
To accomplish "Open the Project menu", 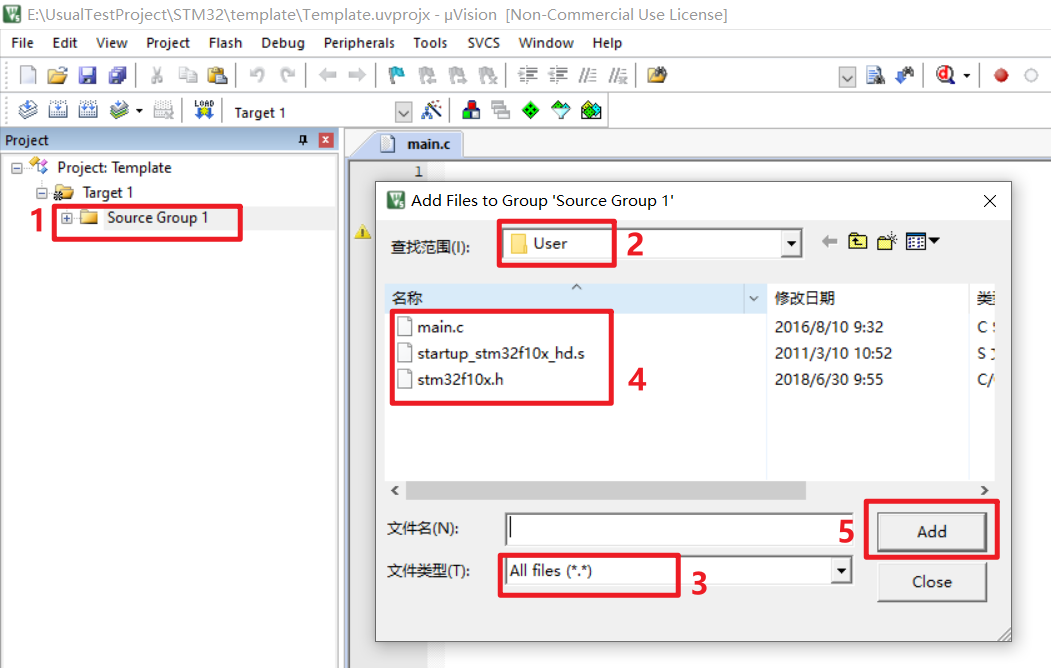I will pos(168,43).
